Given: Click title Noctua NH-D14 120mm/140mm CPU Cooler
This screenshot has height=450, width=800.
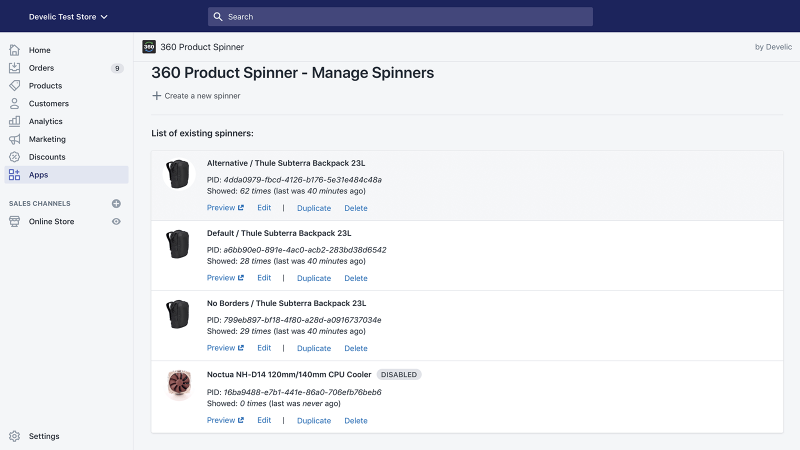Looking at the screenshot, I should (289, 374).
